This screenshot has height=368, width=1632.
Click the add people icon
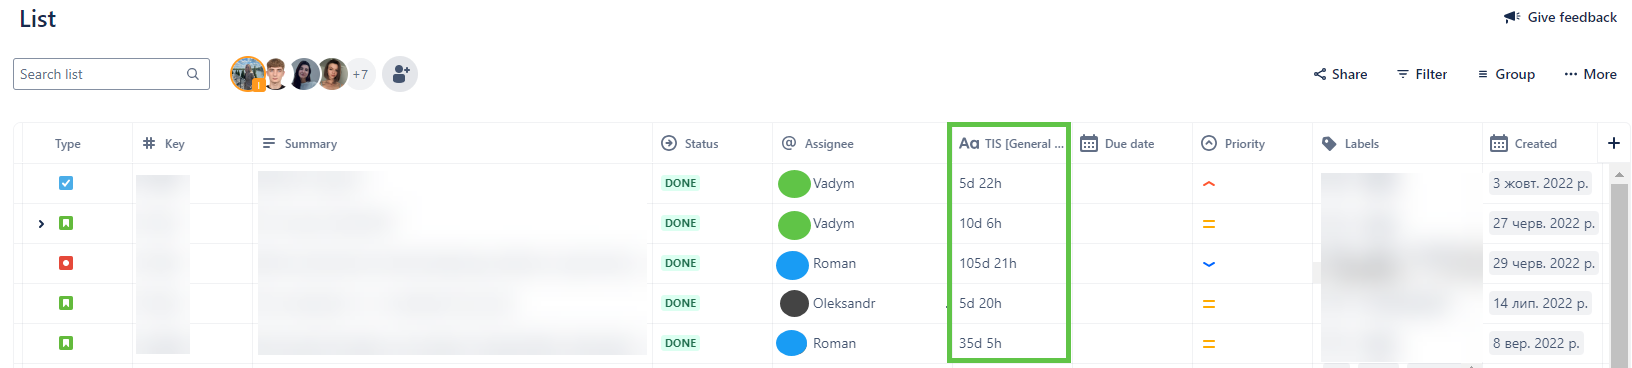point(400,74)
